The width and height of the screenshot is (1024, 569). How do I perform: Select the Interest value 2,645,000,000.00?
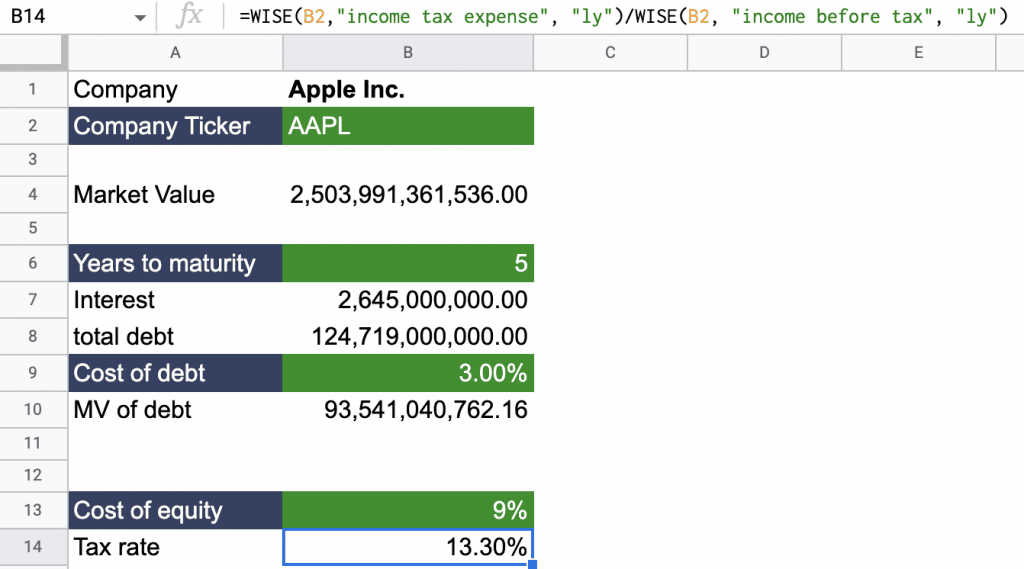408,300
